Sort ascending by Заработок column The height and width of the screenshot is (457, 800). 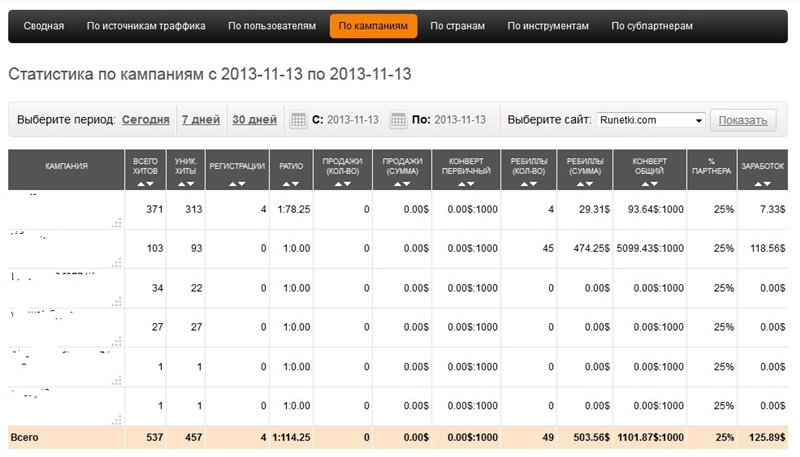[x=756, y=184]
